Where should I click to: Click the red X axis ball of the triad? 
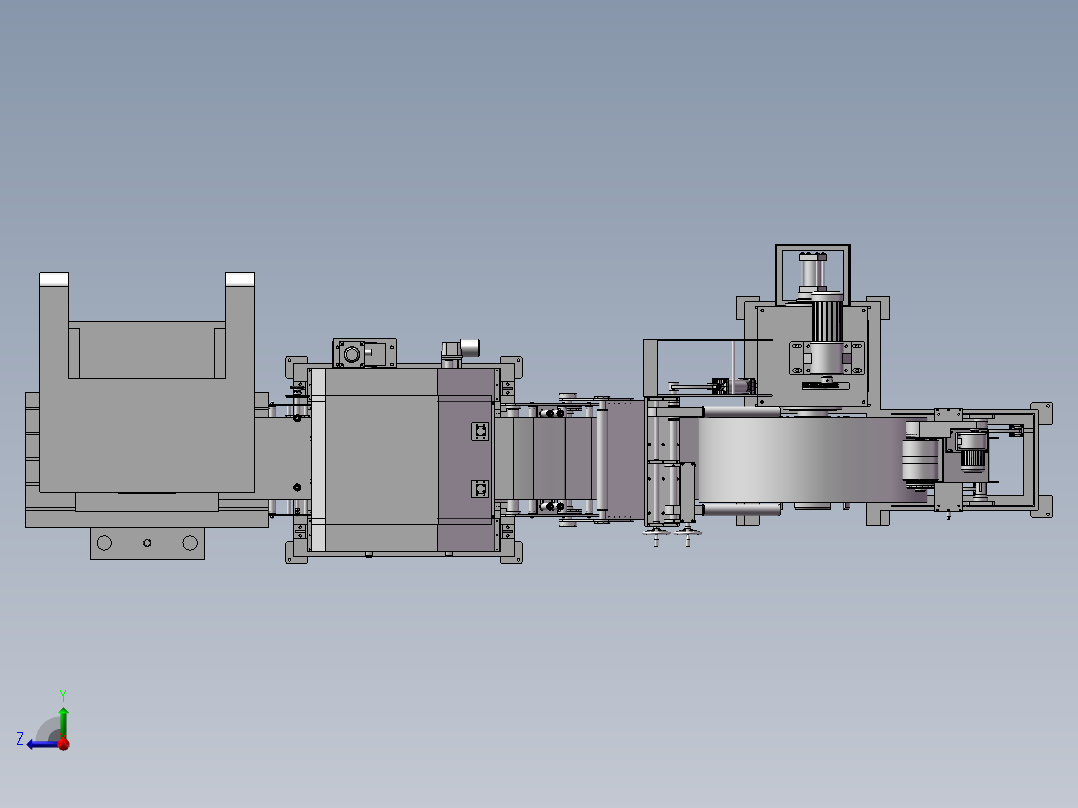(64, 743)
